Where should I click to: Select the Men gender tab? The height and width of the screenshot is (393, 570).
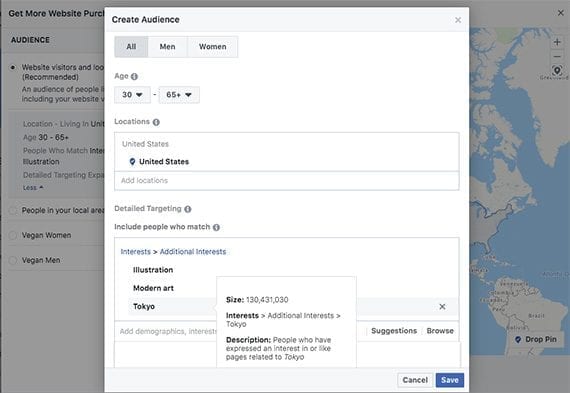click(x=167, y=47)
